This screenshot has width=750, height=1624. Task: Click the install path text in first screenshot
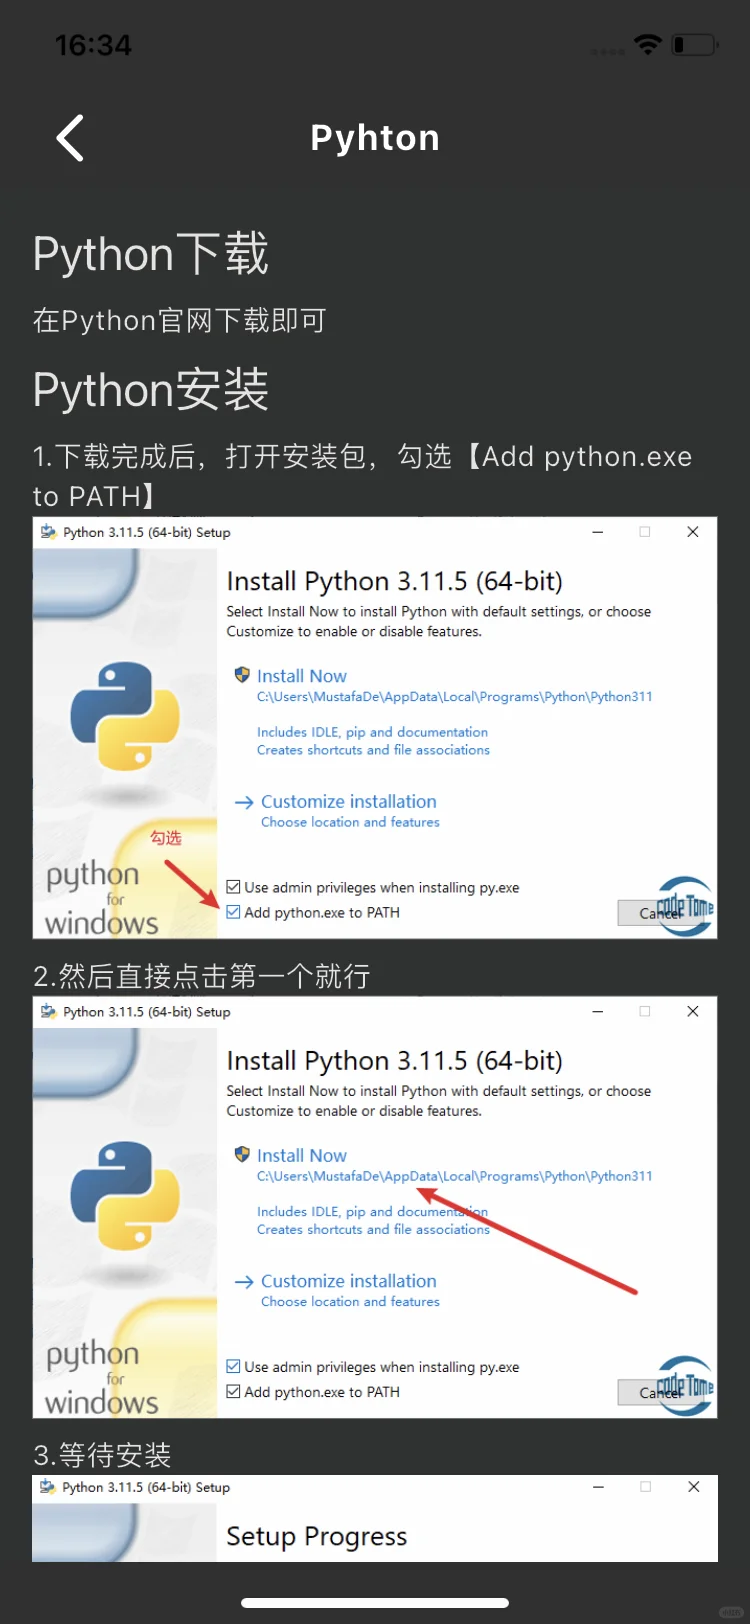454,697
